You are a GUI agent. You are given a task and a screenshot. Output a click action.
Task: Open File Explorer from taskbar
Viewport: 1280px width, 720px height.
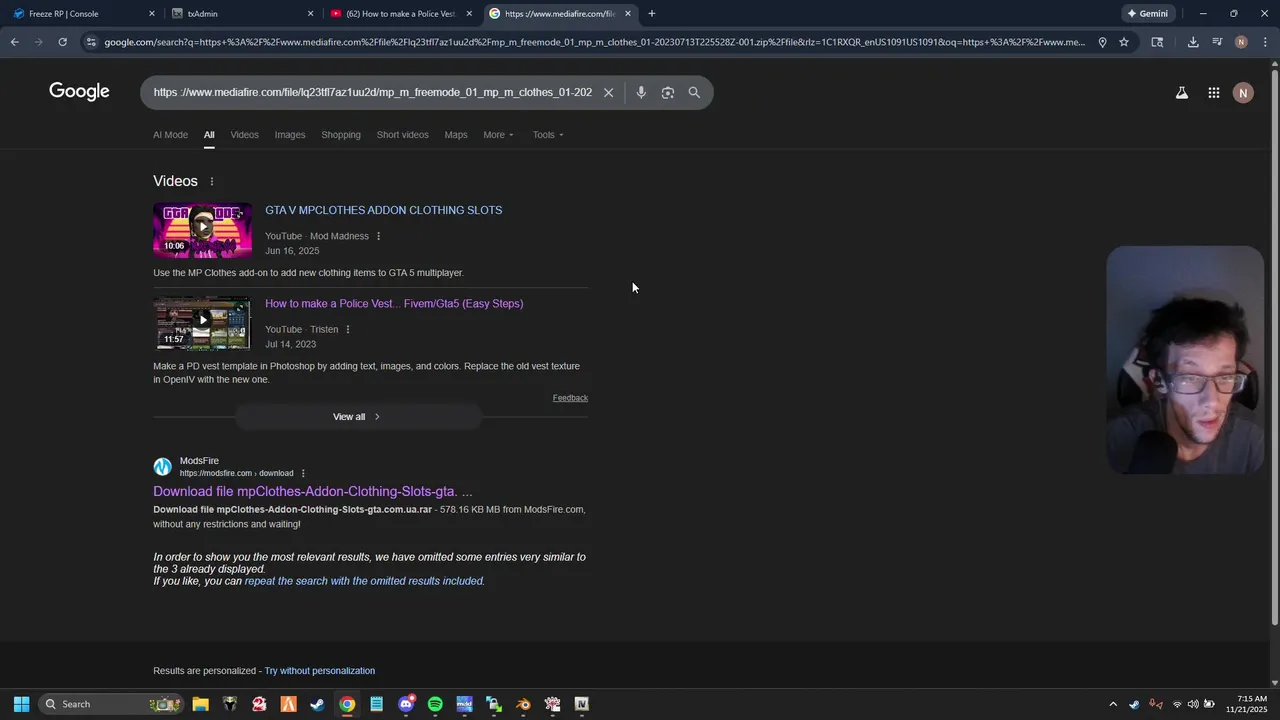tap(200, 704)
